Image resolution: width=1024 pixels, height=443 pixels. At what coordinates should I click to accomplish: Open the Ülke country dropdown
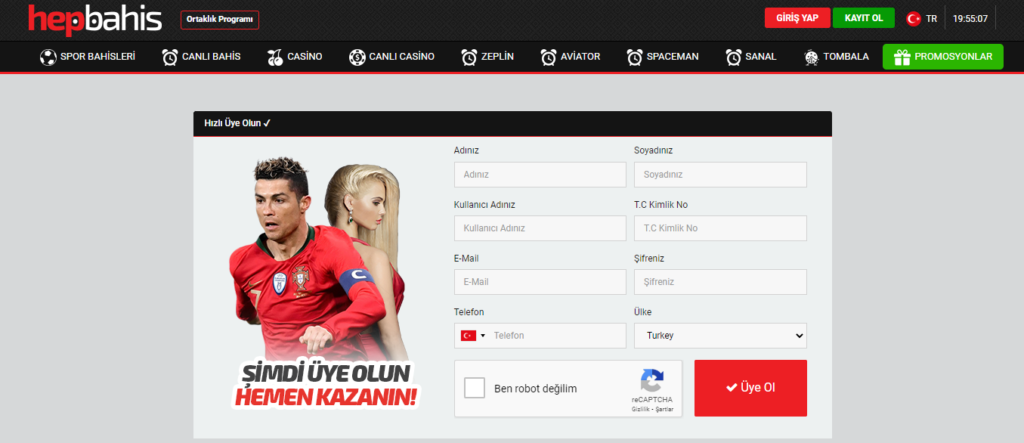pyautogui.click(x=720, y=336)
